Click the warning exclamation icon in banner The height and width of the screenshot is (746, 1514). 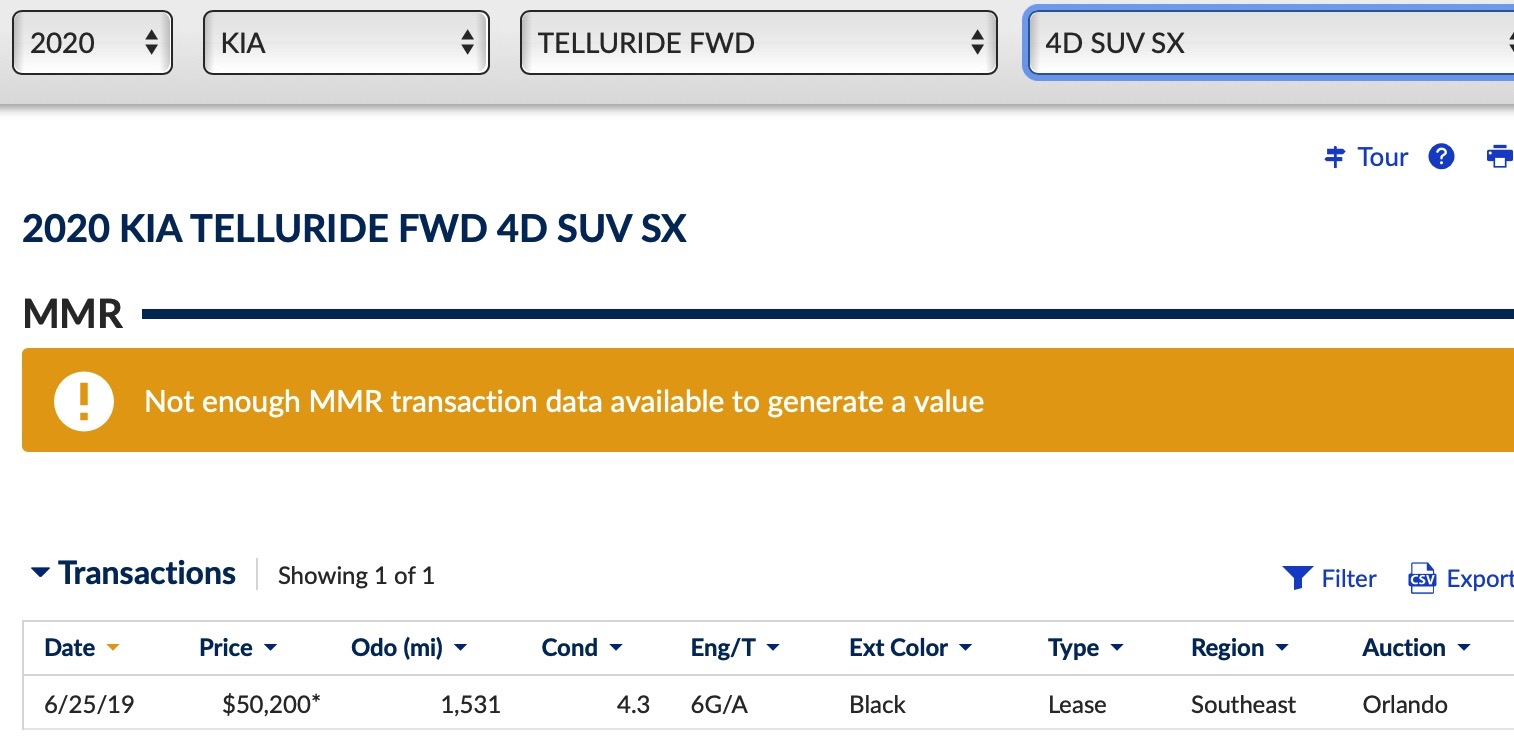click(x=84, y=401)
